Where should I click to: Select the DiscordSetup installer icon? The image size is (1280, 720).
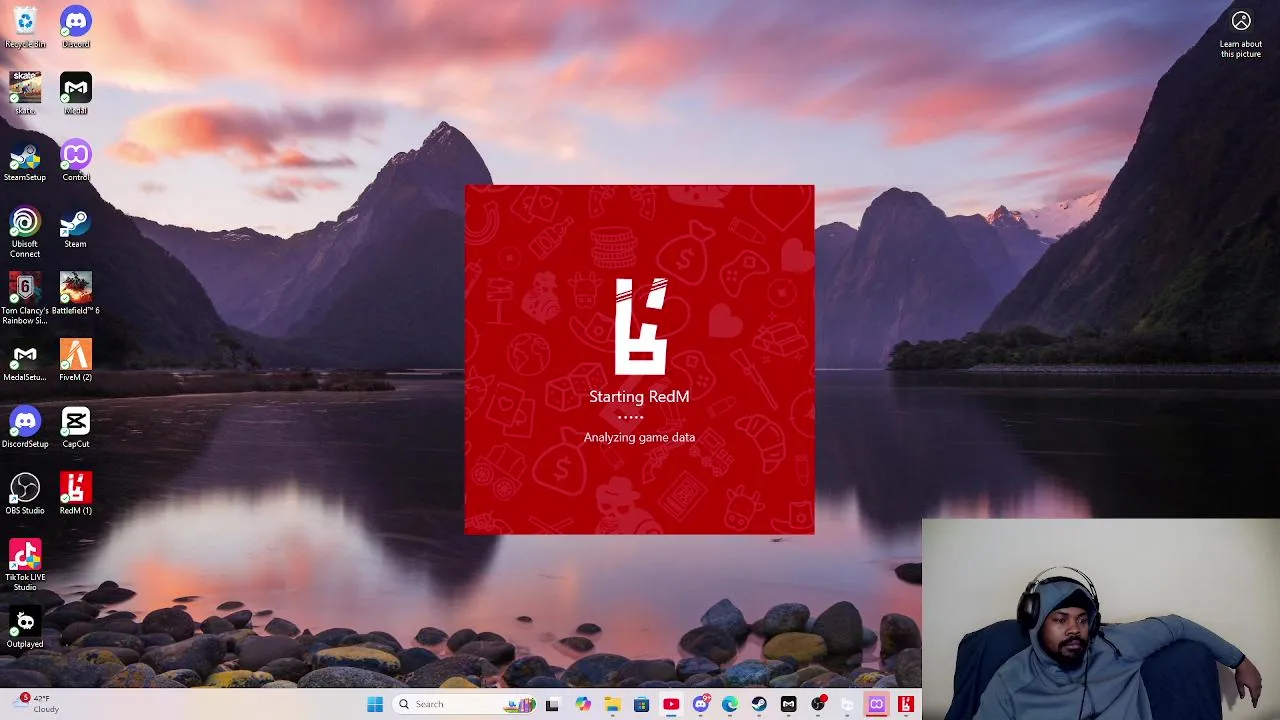pyautogui.click(x=25, y=427)
